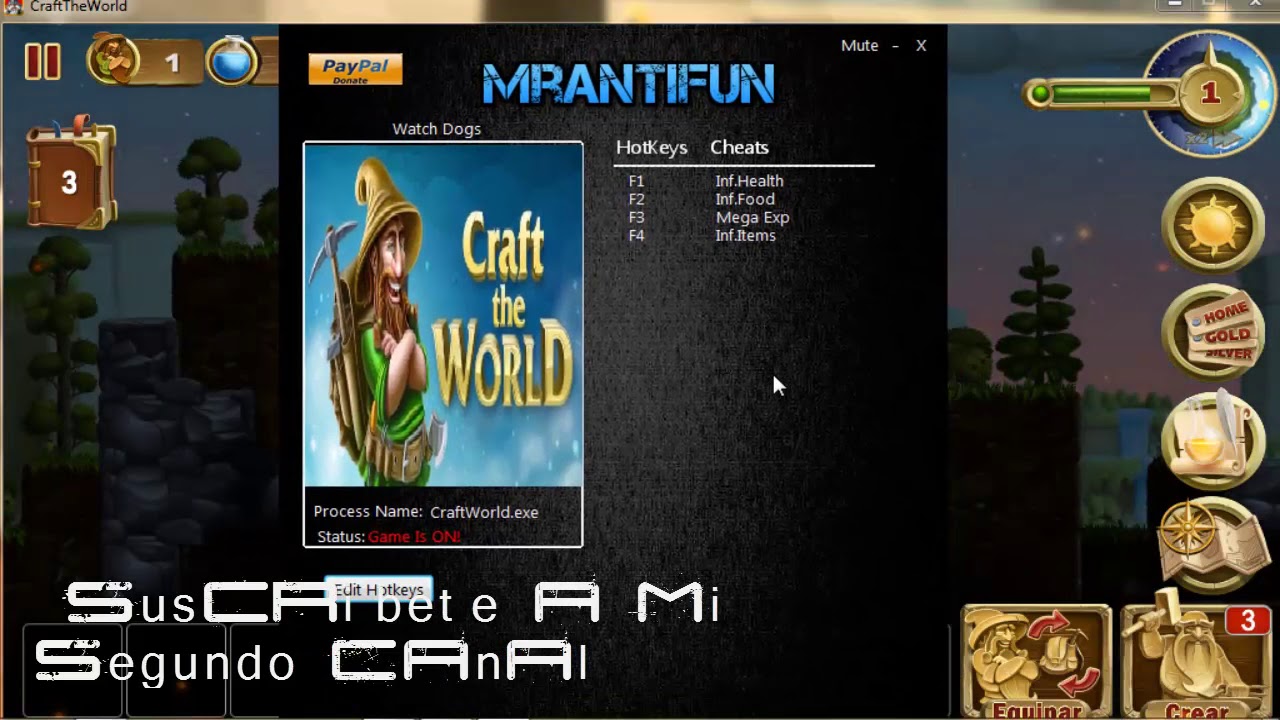Click the Watch Dogs title text

click(436, 129)
